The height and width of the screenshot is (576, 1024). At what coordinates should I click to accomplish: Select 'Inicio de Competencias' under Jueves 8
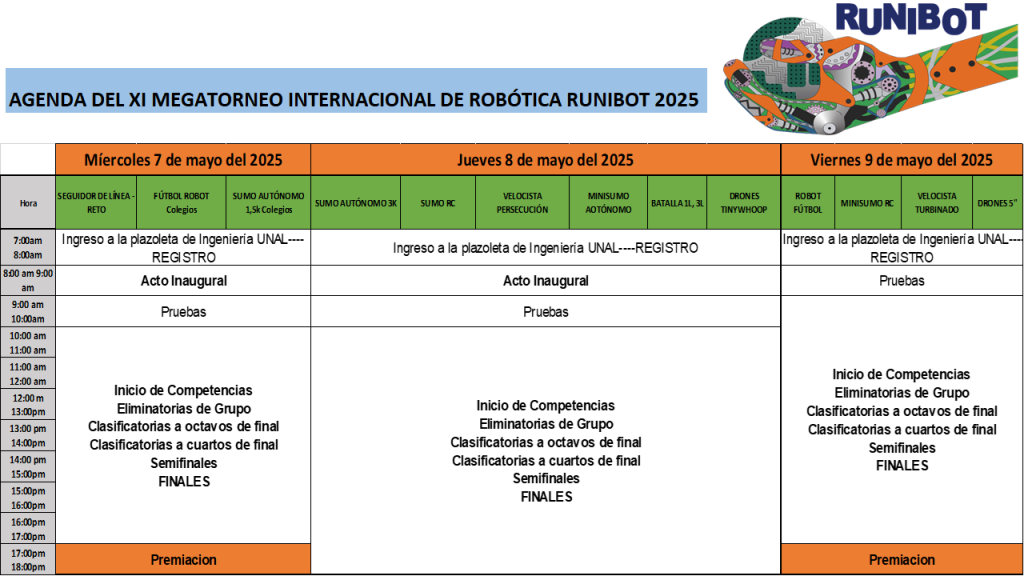[x=545, y=406]
